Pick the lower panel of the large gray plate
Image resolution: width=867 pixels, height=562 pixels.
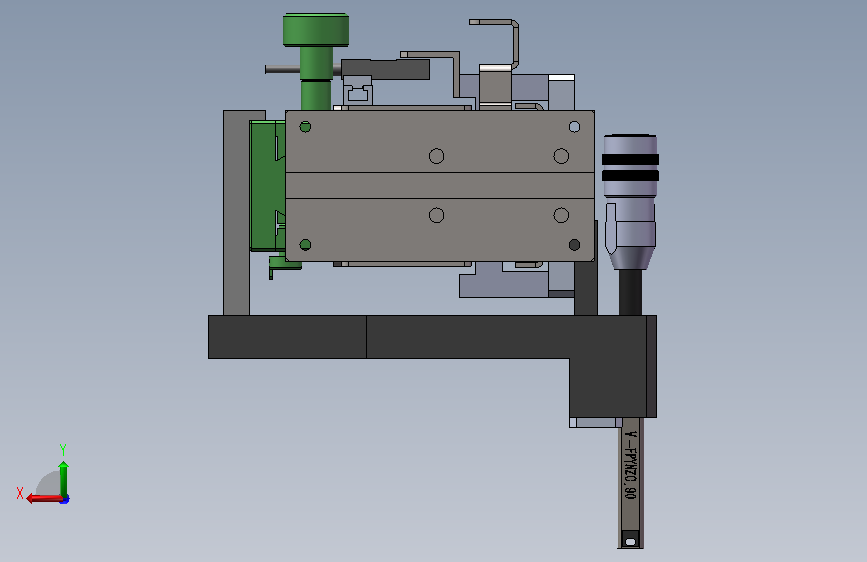click(440, 230)
